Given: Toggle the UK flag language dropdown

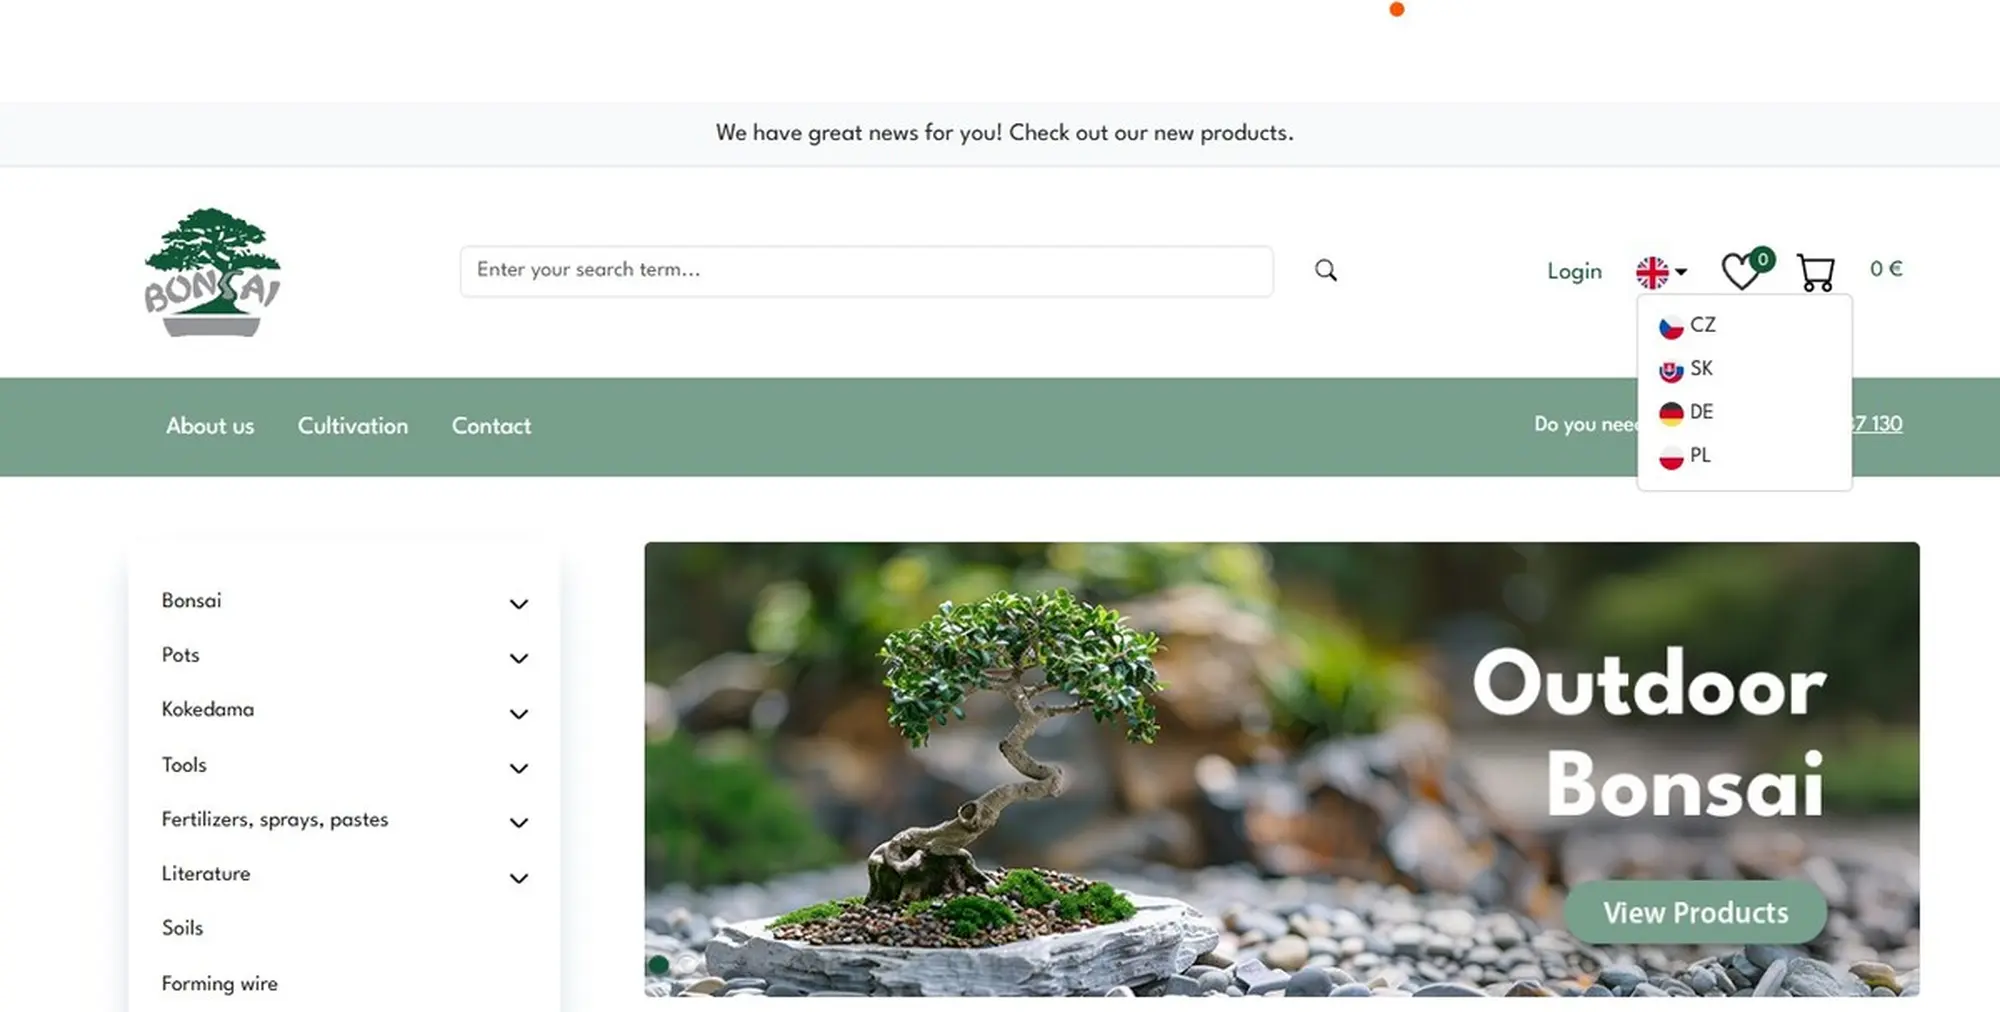Looking at the screenshot, I should coord(1661,272).
